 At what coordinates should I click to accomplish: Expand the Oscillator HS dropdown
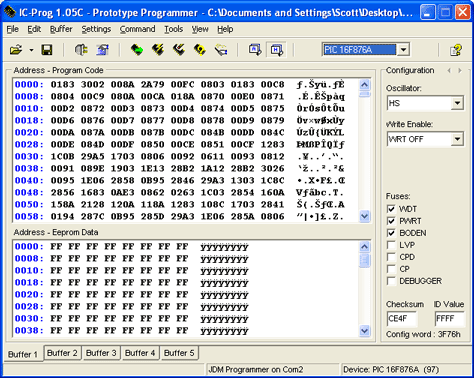pyautogui.click(x=457, y=103)
